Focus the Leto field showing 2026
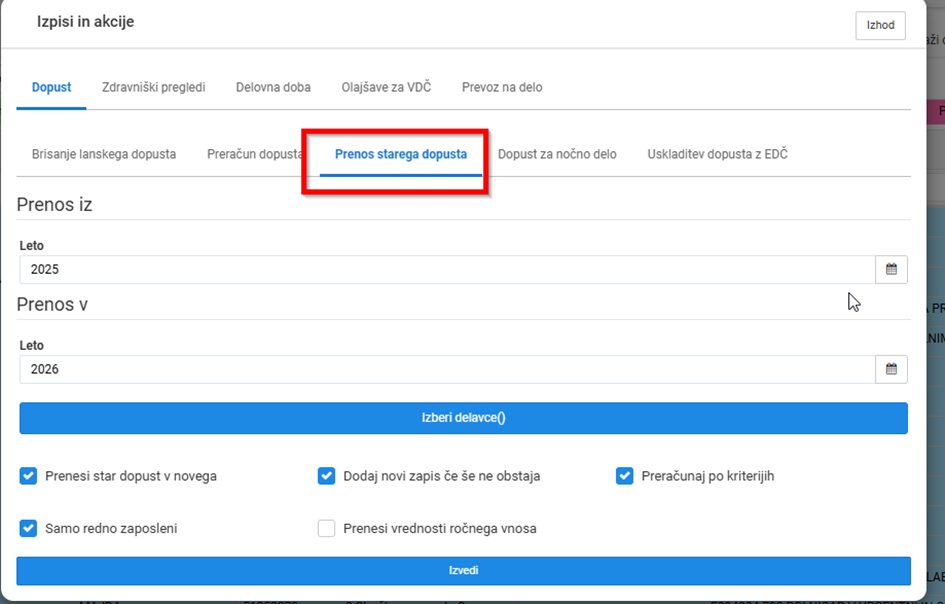 [x=447, y=369]
